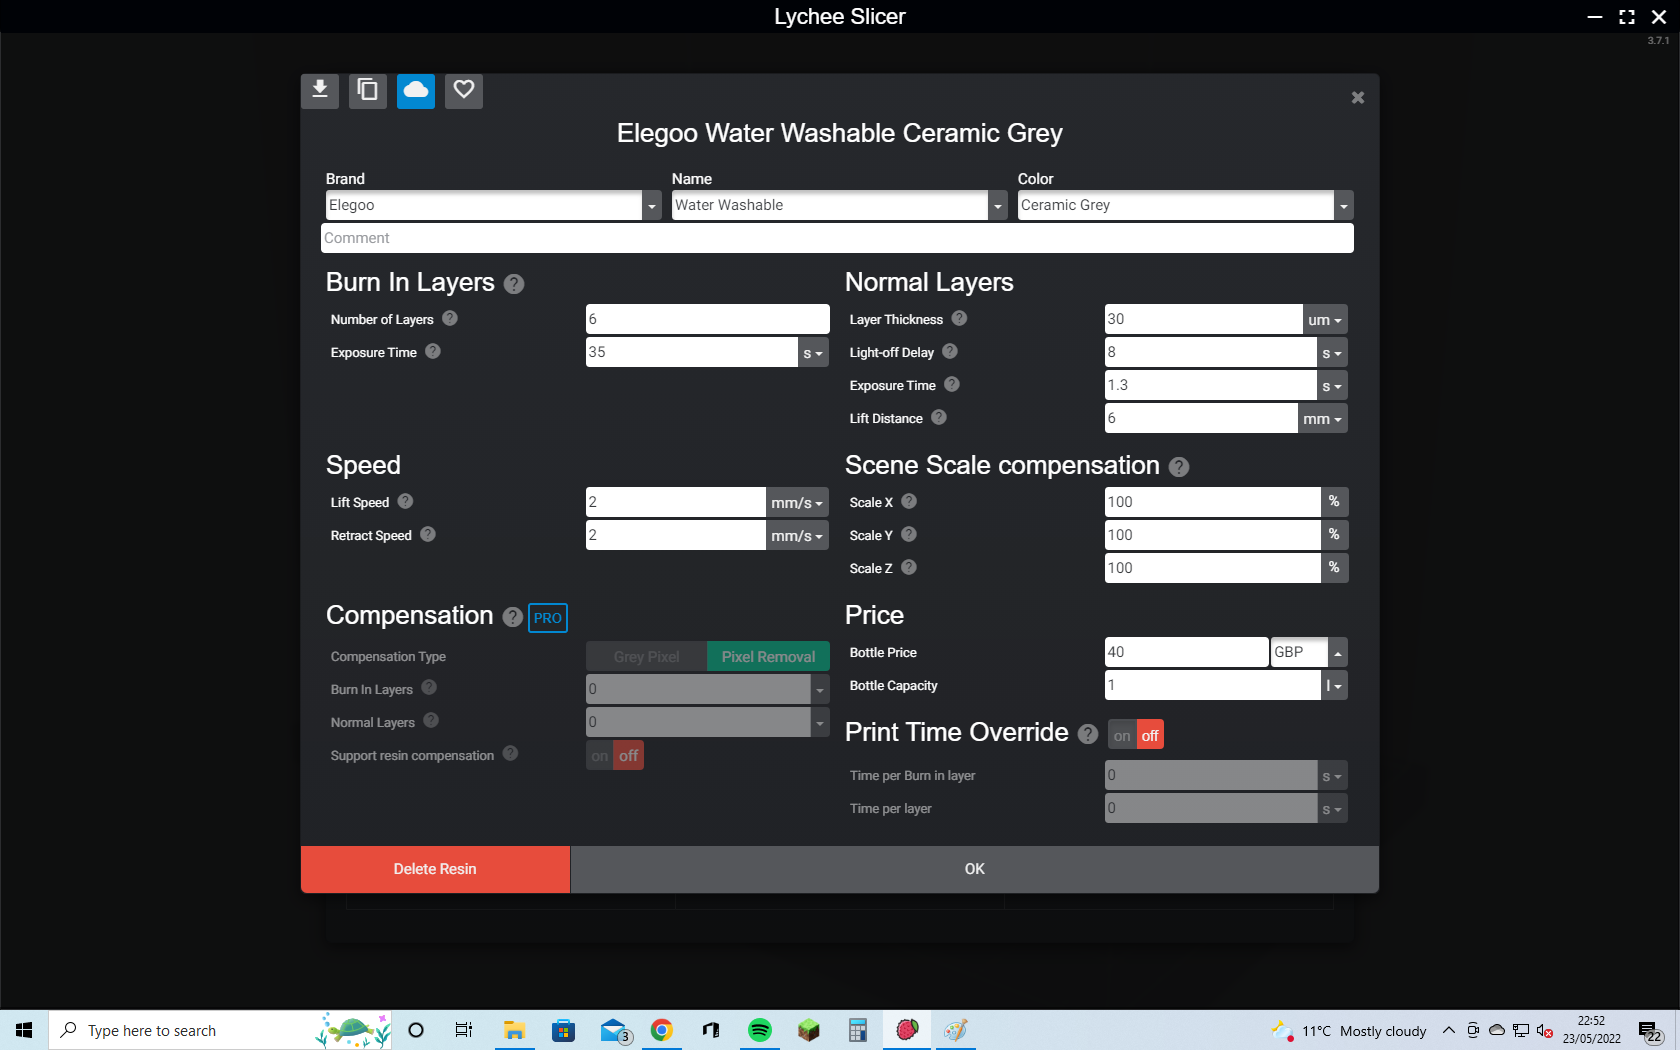Click the download resin profile icon
This screenshot has height=1050, width=1680.
(x=320, y=91)
